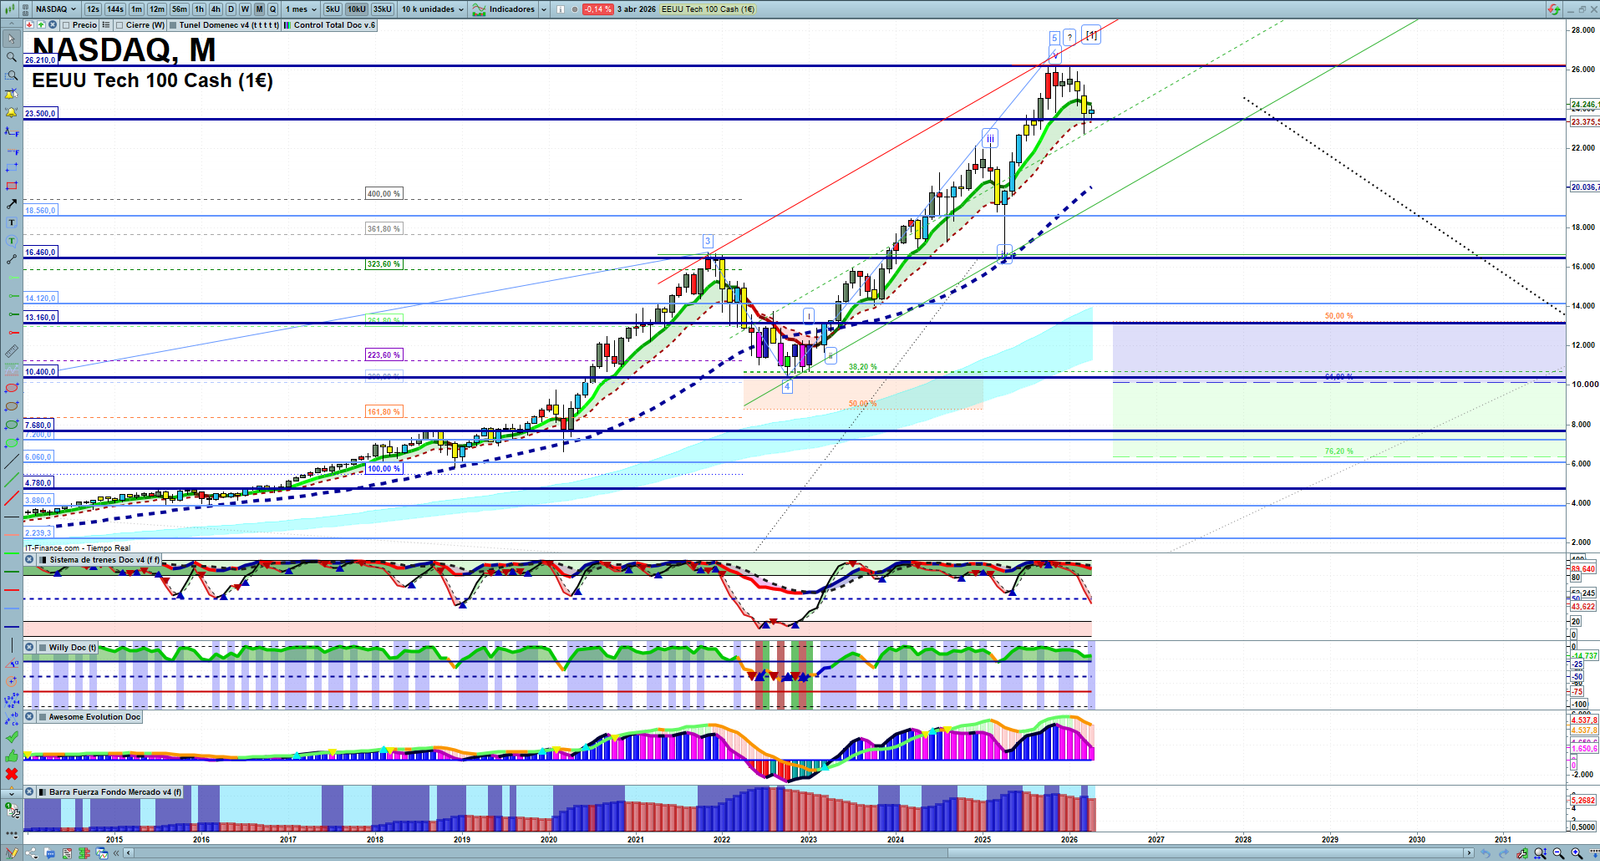Expand the arrow next to Indicadores
The width and height of the screenshot is (1600, 861).
pyautogui.click(x=543, y=9)
